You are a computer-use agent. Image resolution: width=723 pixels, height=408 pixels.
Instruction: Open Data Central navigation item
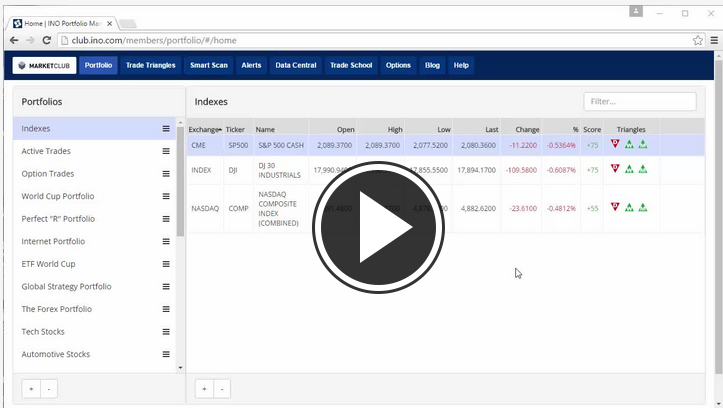(x=295, y=66)
